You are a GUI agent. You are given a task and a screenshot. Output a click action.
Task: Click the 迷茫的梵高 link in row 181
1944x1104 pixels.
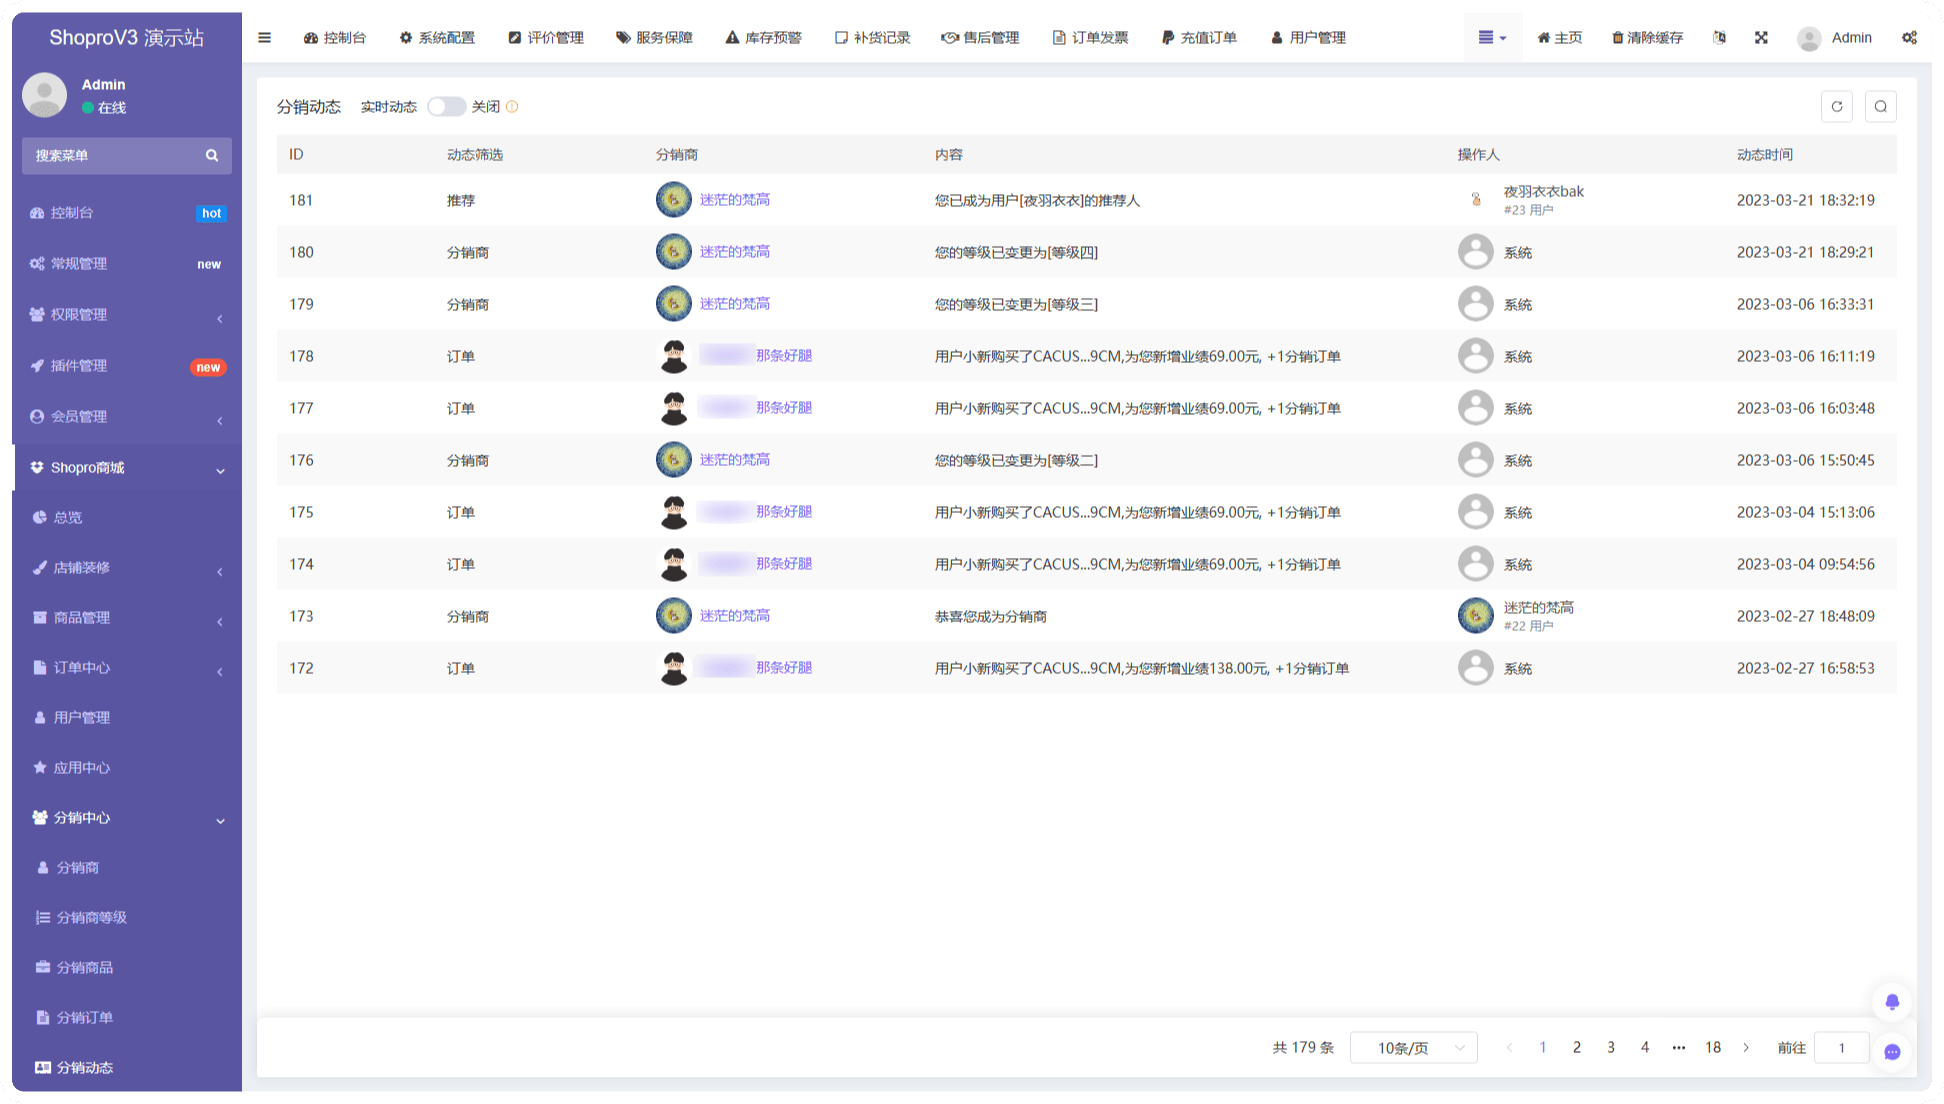point(734,200)
